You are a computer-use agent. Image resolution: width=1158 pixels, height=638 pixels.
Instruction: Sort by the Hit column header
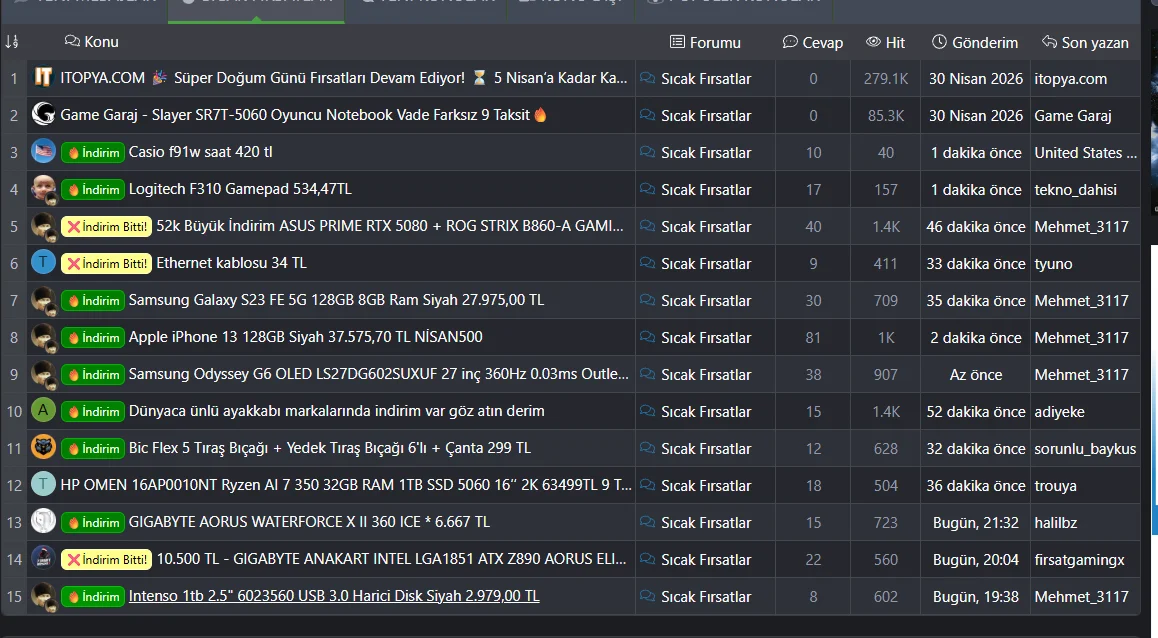point(885,42)
